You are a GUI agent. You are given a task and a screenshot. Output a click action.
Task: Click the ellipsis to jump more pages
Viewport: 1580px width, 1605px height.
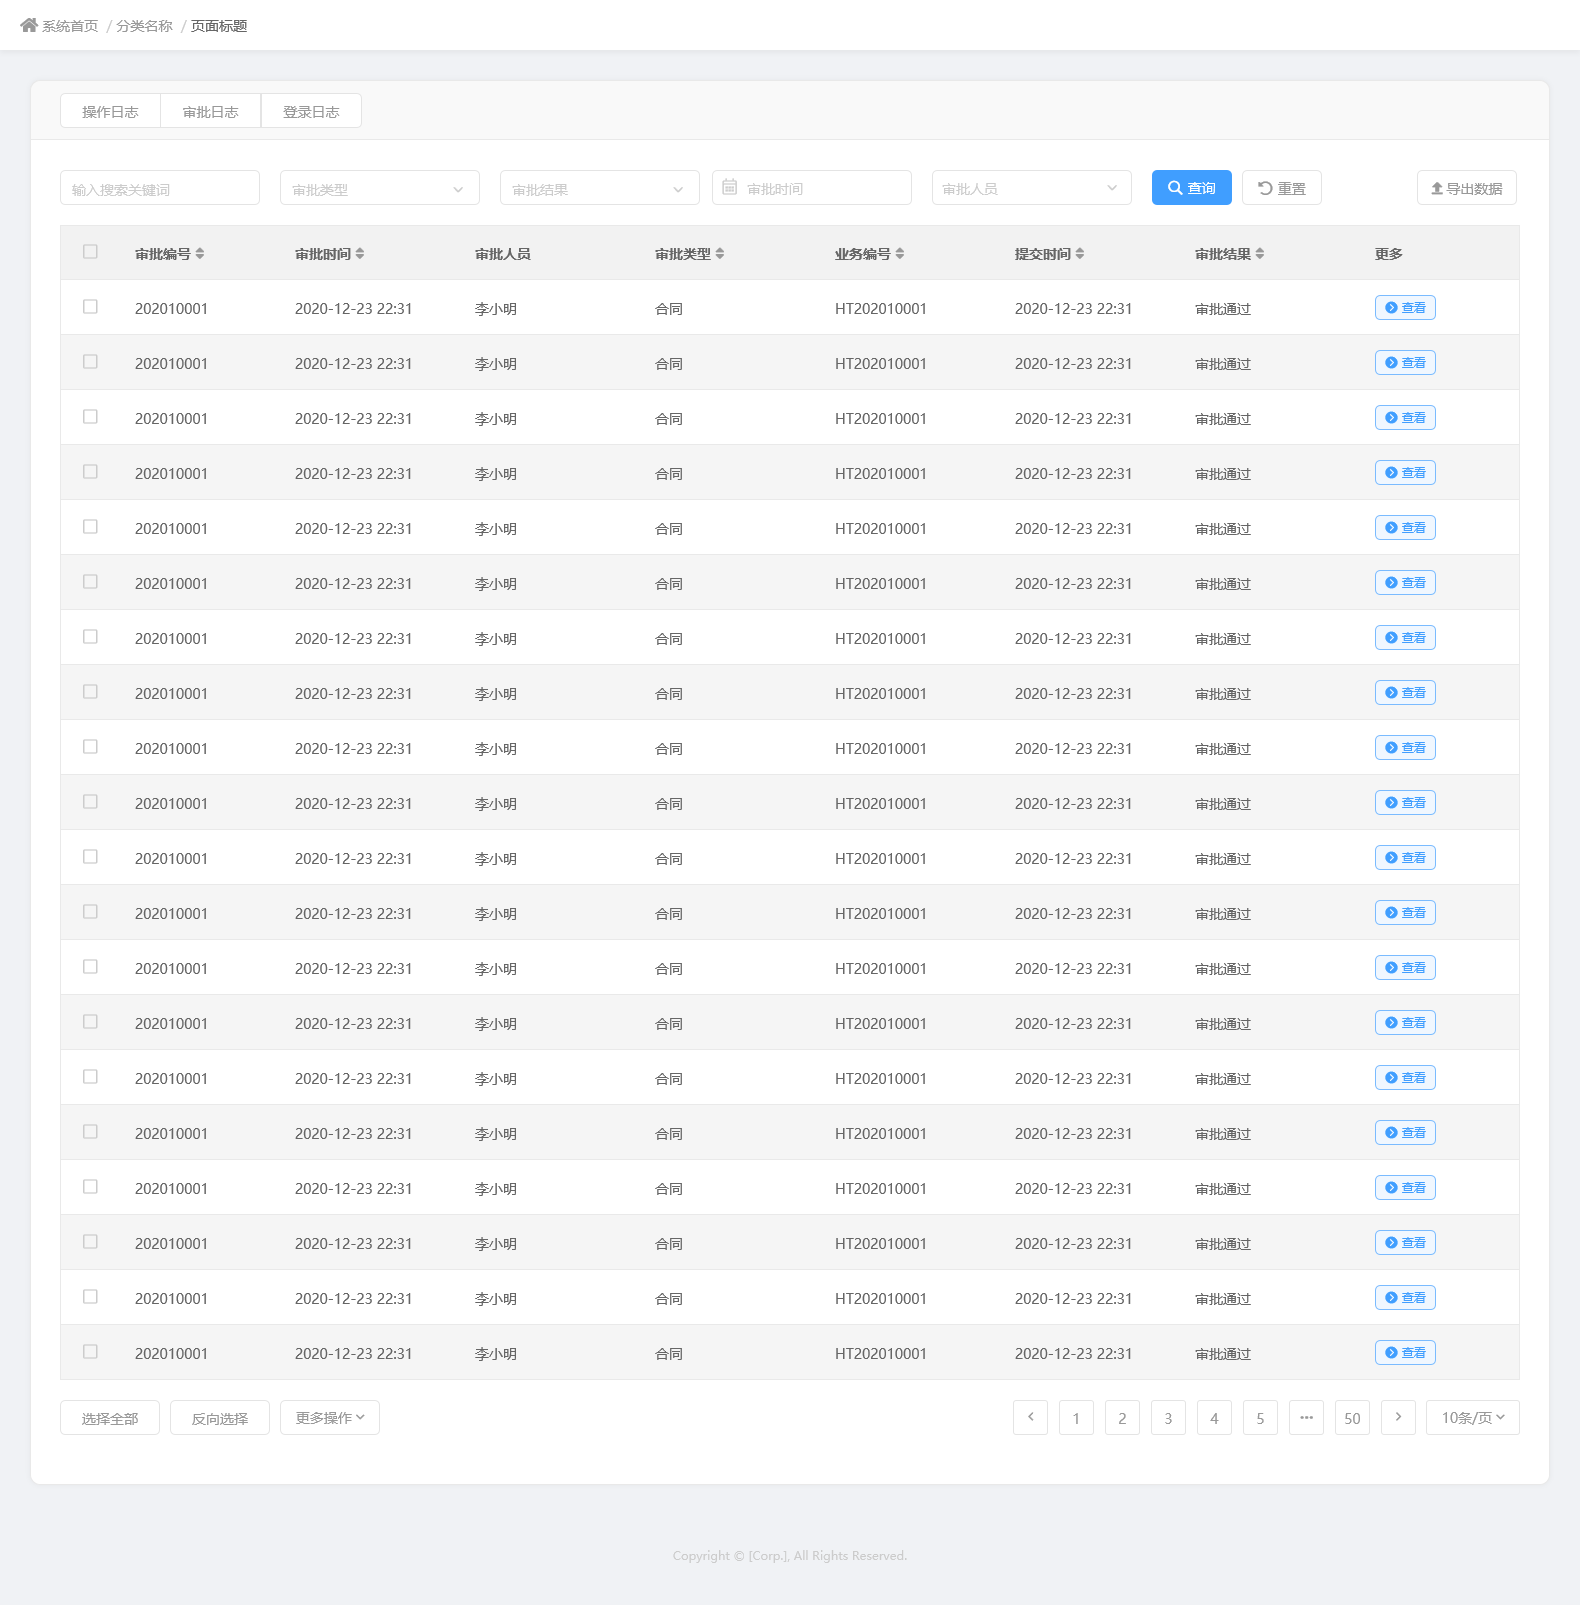tap(1306, 1417)
